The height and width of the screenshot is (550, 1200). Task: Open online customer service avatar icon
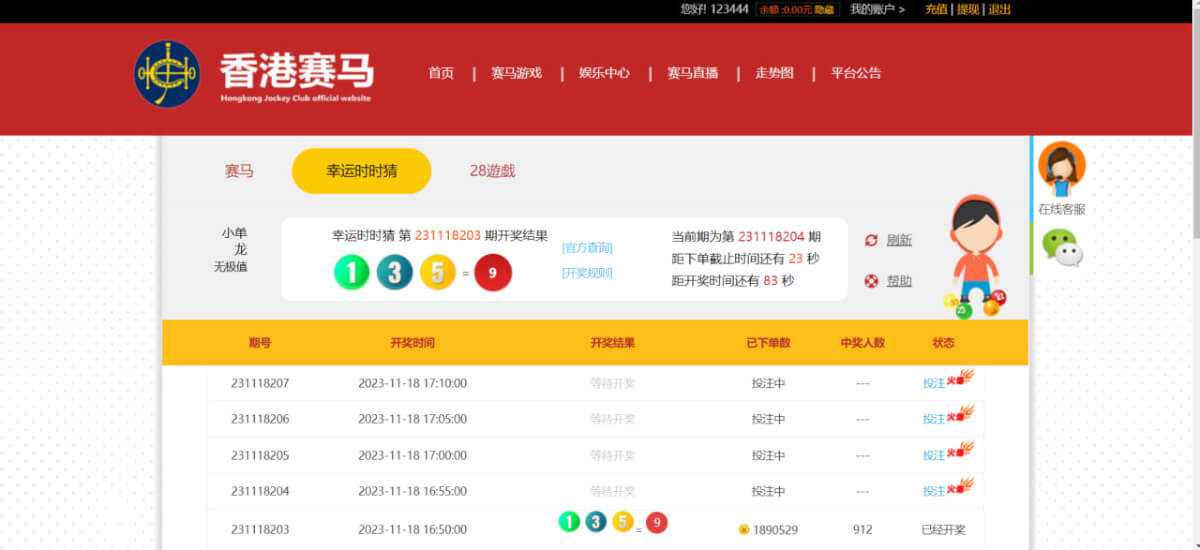click(x=1061, y=169)
